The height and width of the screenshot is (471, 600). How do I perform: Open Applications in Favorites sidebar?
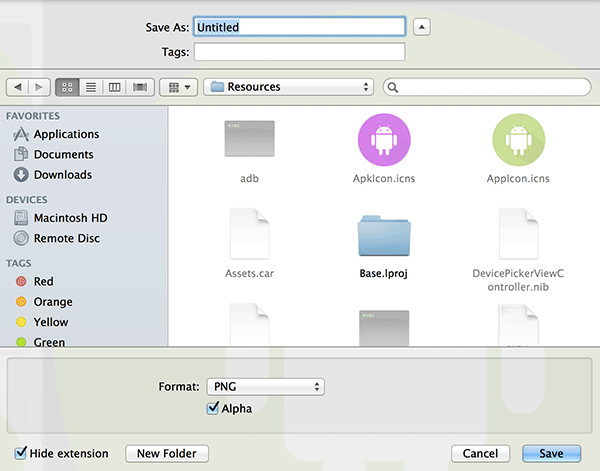56,134
